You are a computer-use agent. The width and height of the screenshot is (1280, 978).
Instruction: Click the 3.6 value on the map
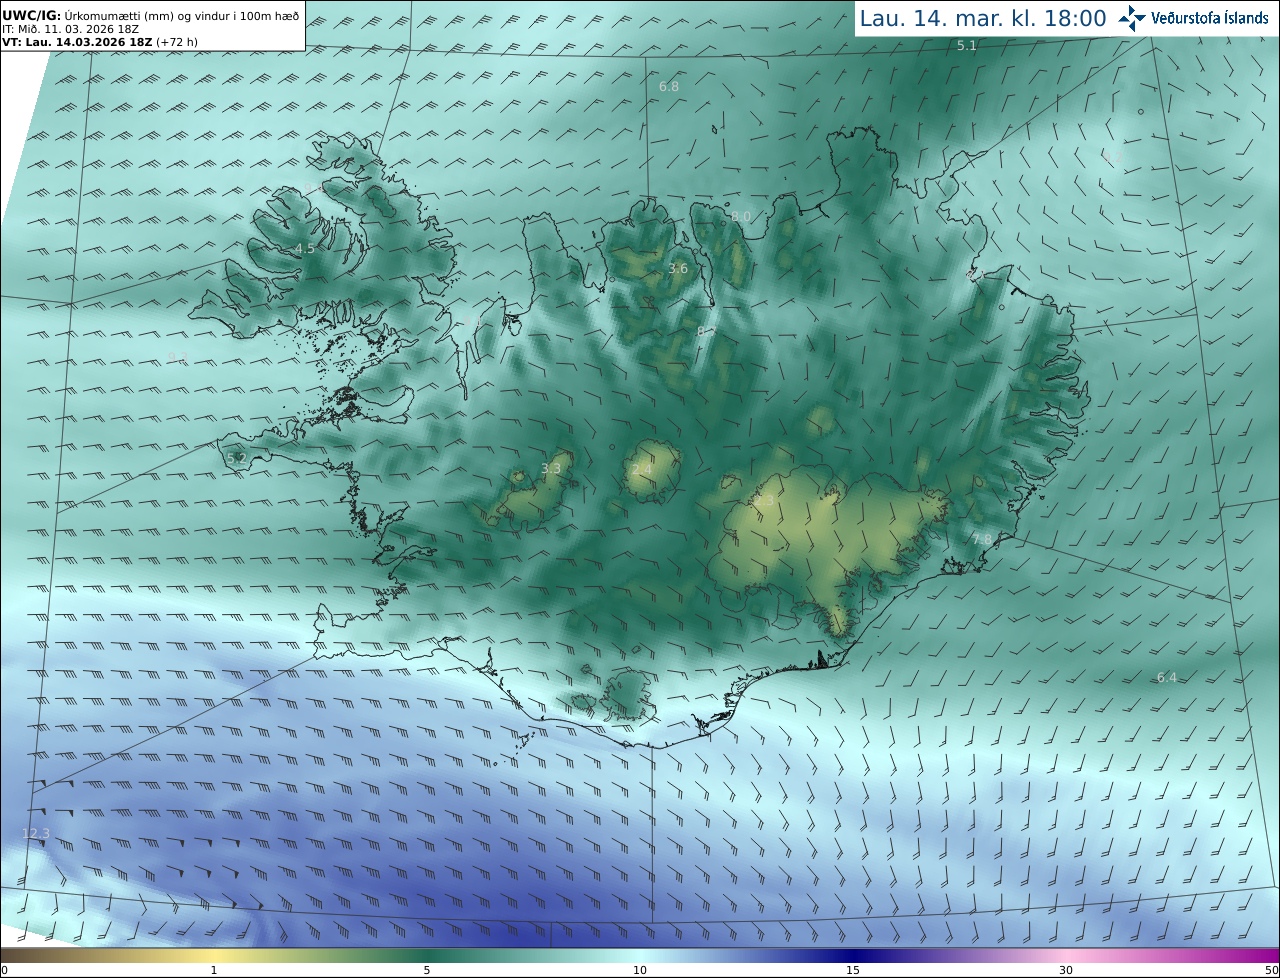coord(678,268)
